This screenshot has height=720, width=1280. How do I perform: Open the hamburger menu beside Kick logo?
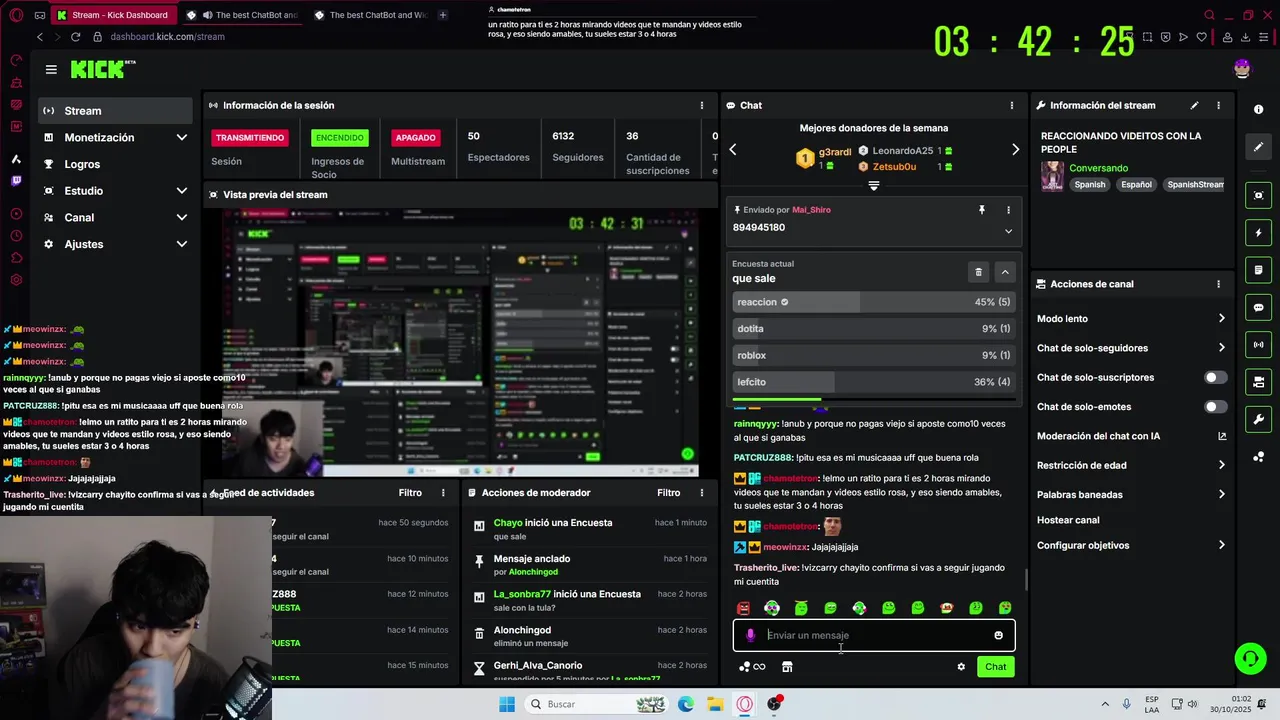point(51,69)
